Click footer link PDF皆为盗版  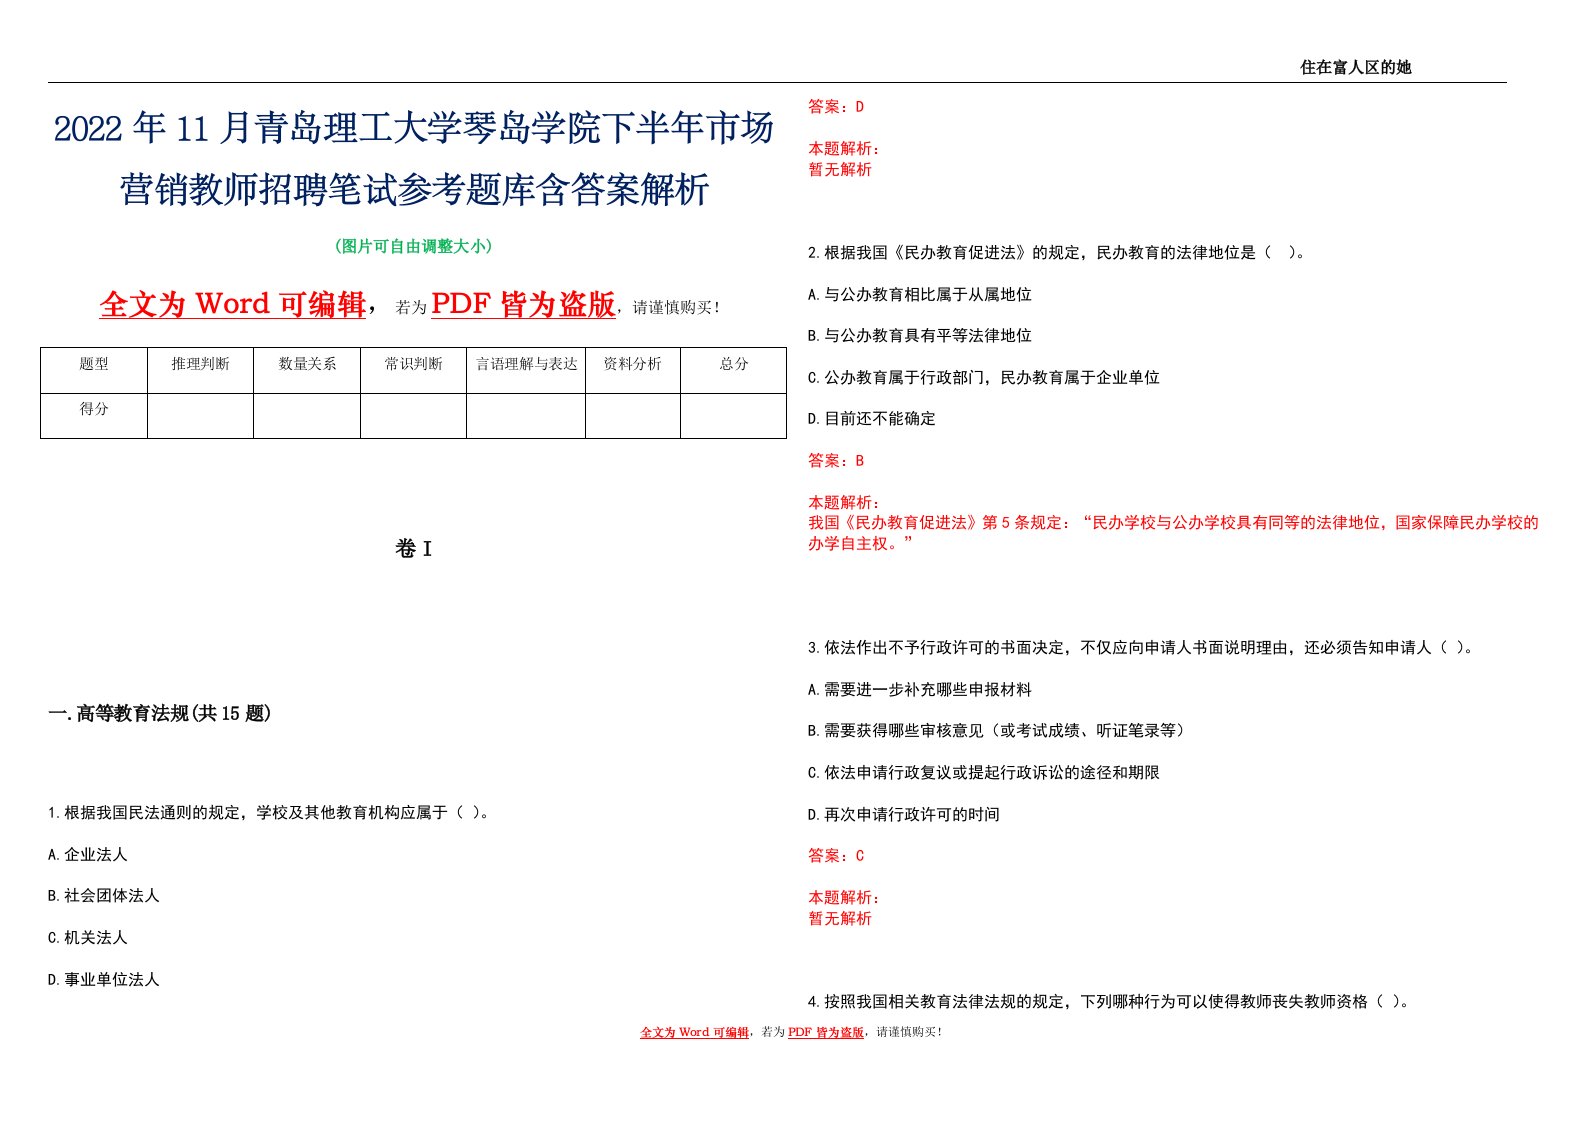pyautogui.click(x=826, y=1032)
